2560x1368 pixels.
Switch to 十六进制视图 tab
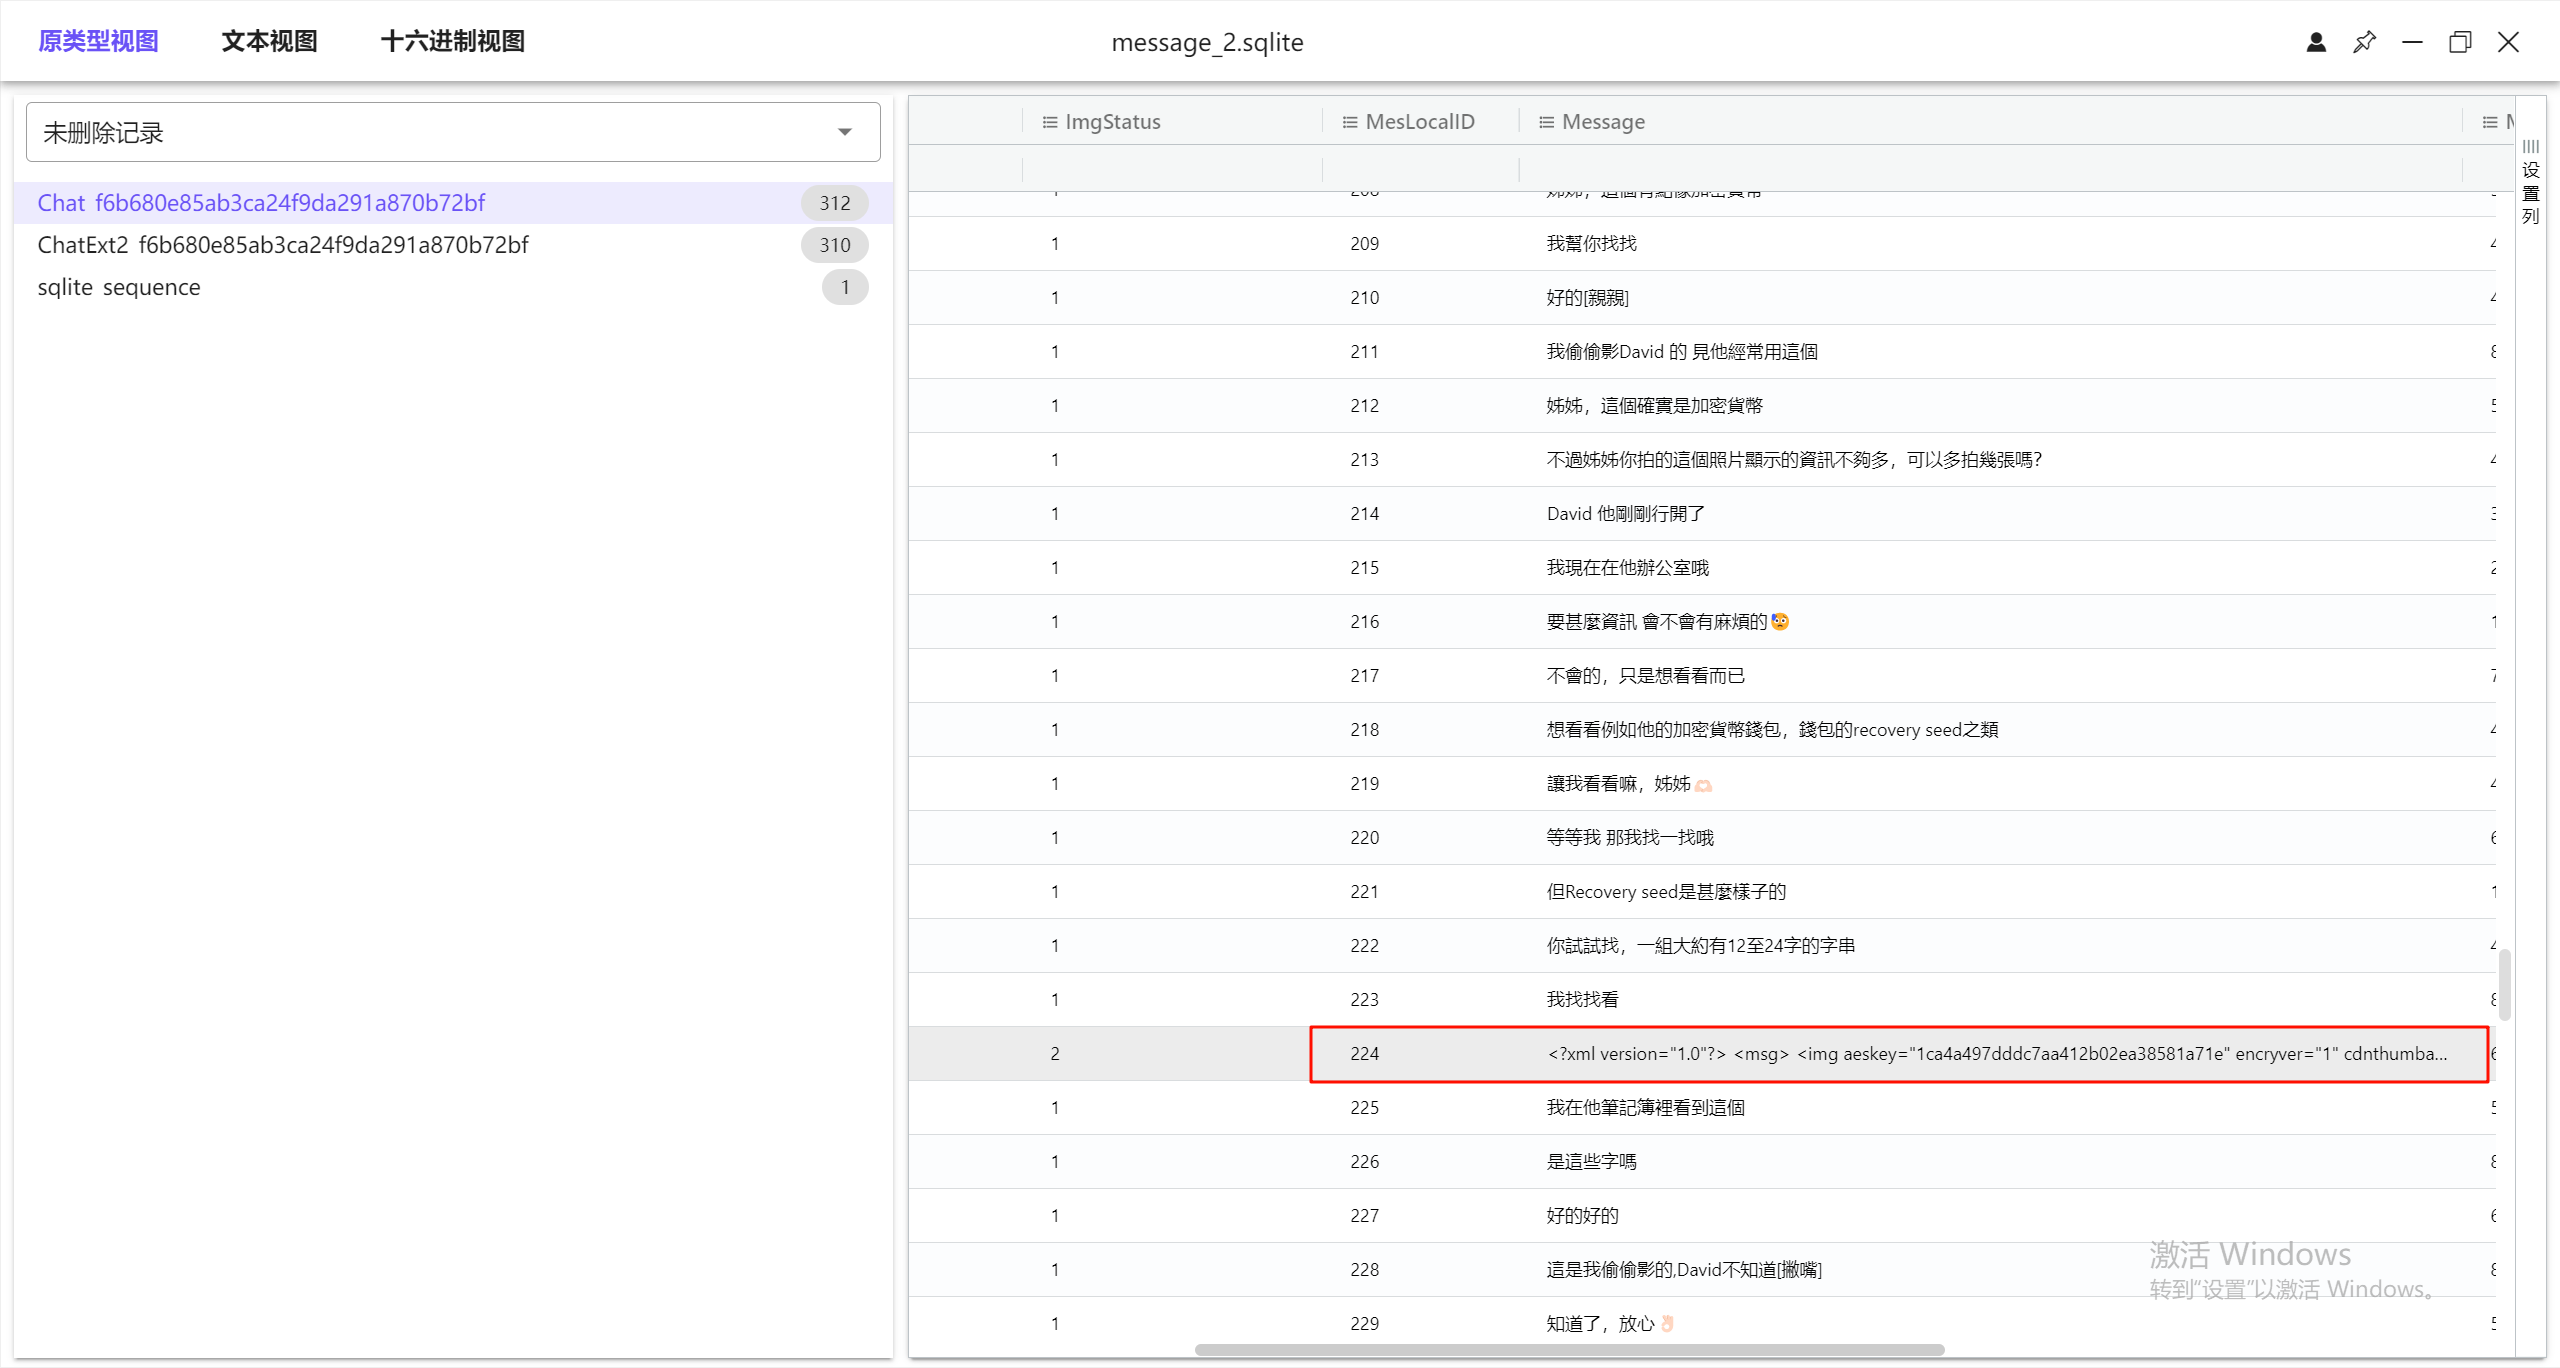453,41
